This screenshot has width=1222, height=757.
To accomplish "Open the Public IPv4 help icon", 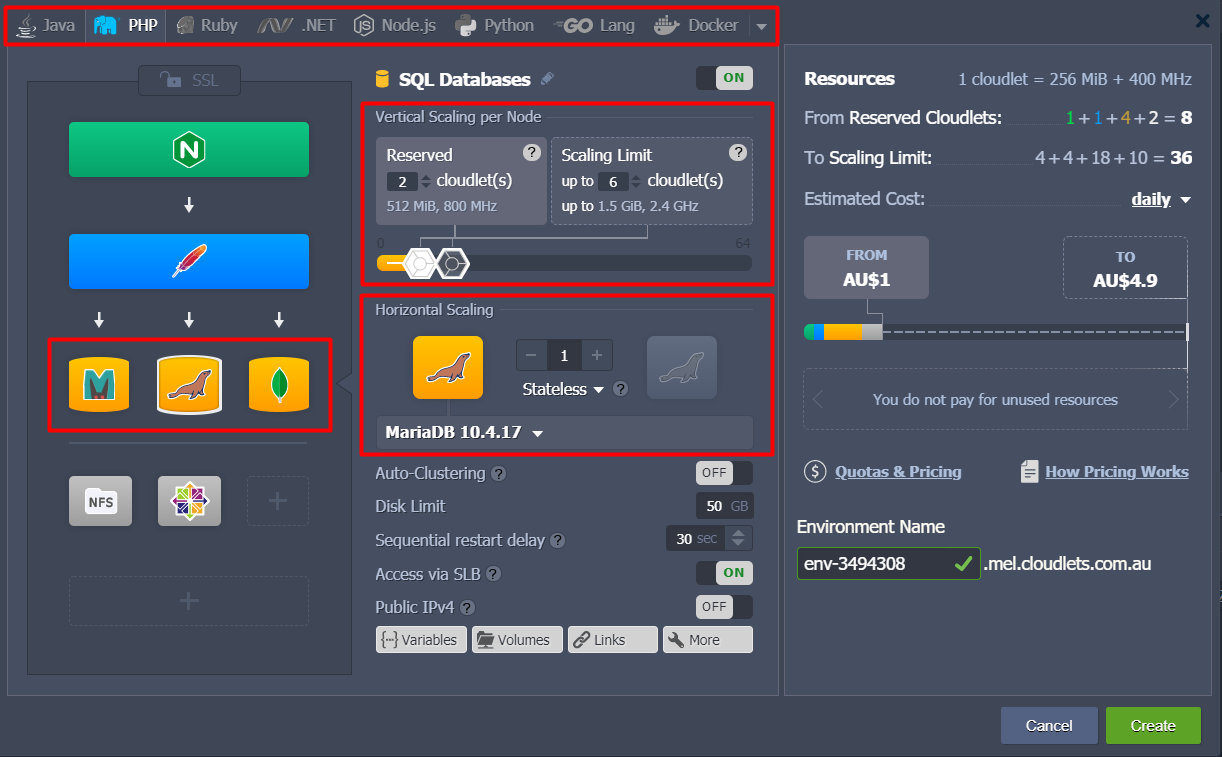I will click(467, 607).
